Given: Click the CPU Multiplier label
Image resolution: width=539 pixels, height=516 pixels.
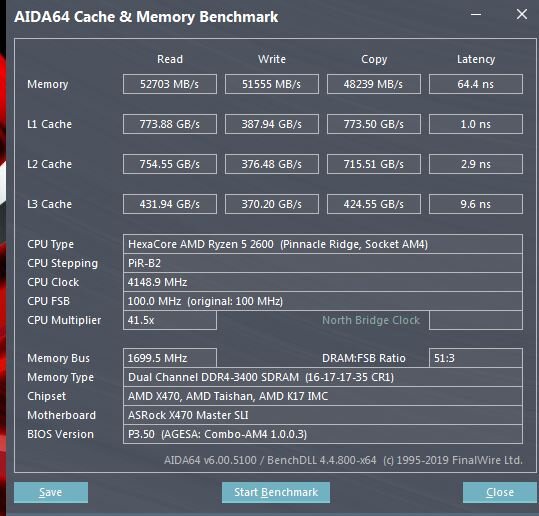Looking at the screenshot, I should tap(64, 320).
